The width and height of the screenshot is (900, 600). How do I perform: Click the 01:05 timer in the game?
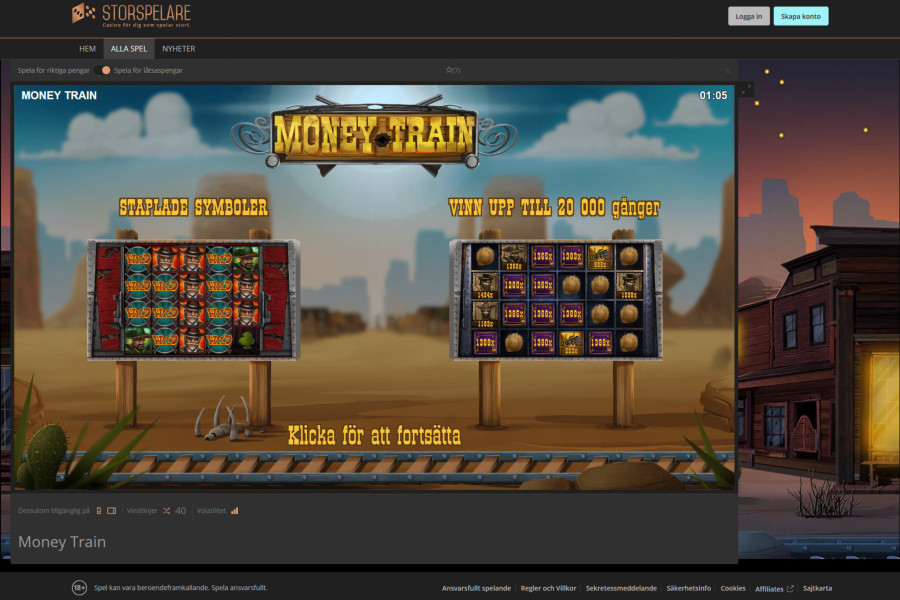coord(713,95)
